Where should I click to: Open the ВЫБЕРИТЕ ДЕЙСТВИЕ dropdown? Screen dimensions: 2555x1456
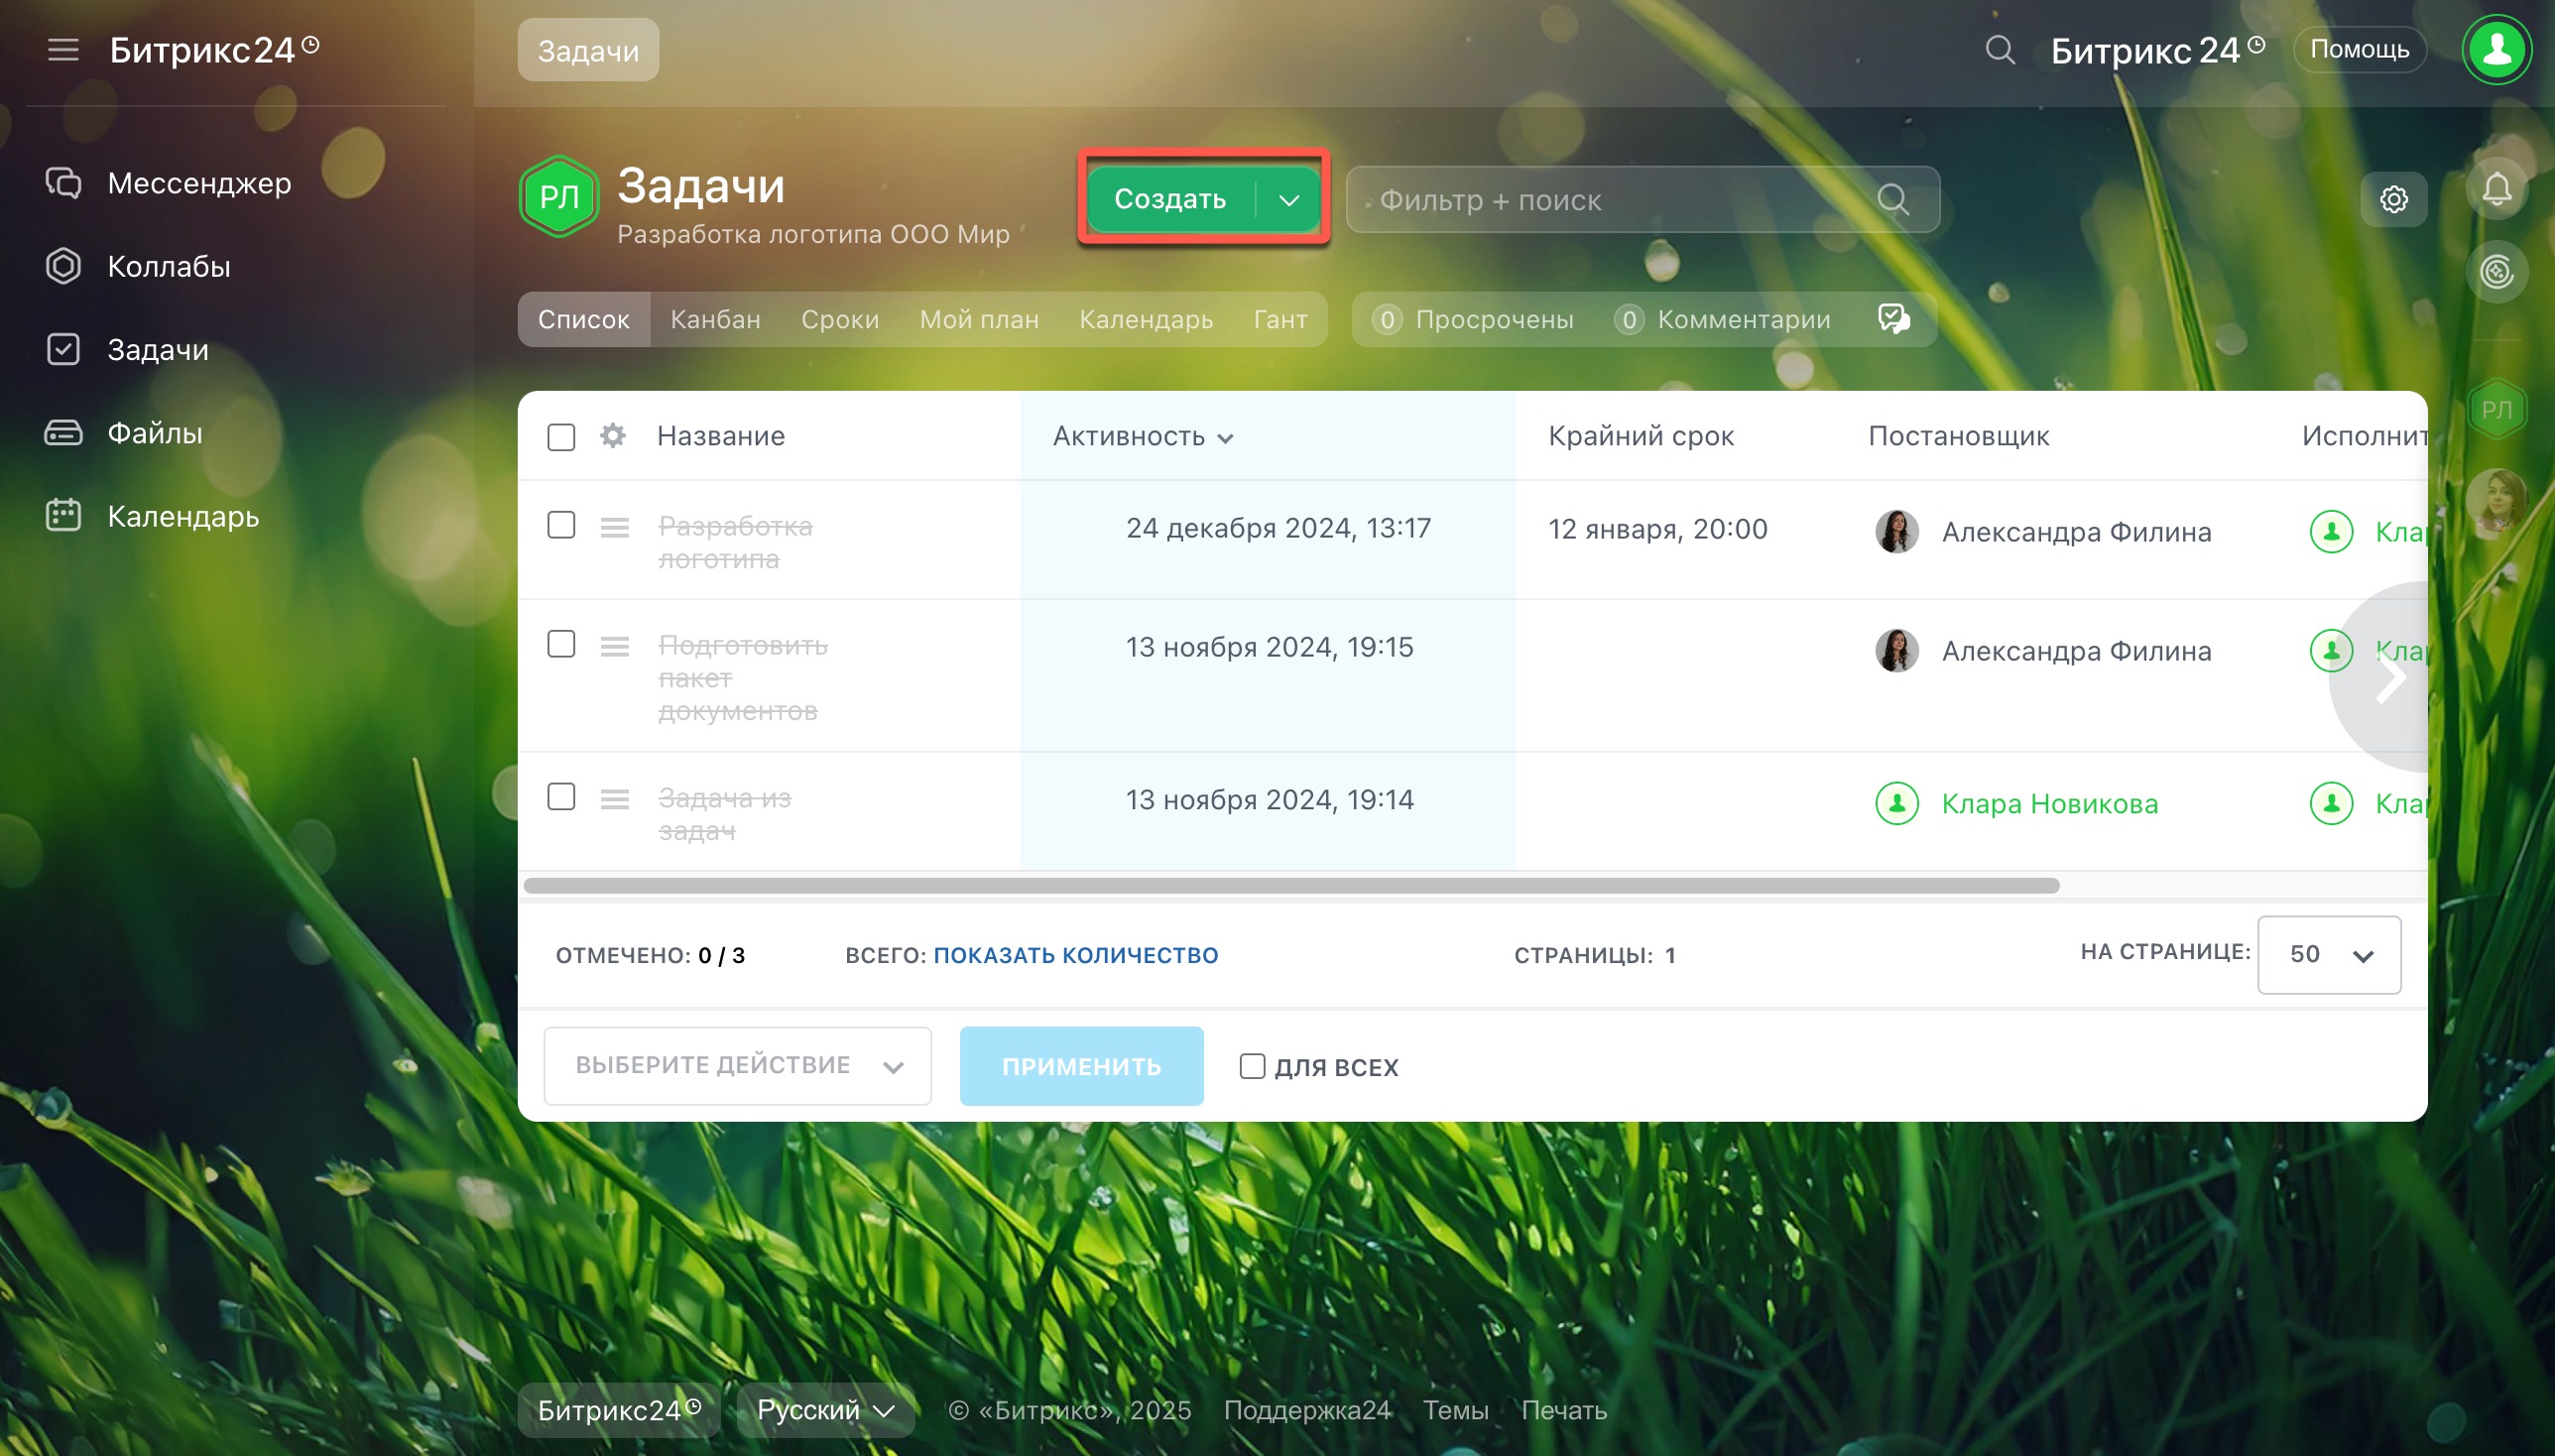(x=737, y=1065)
